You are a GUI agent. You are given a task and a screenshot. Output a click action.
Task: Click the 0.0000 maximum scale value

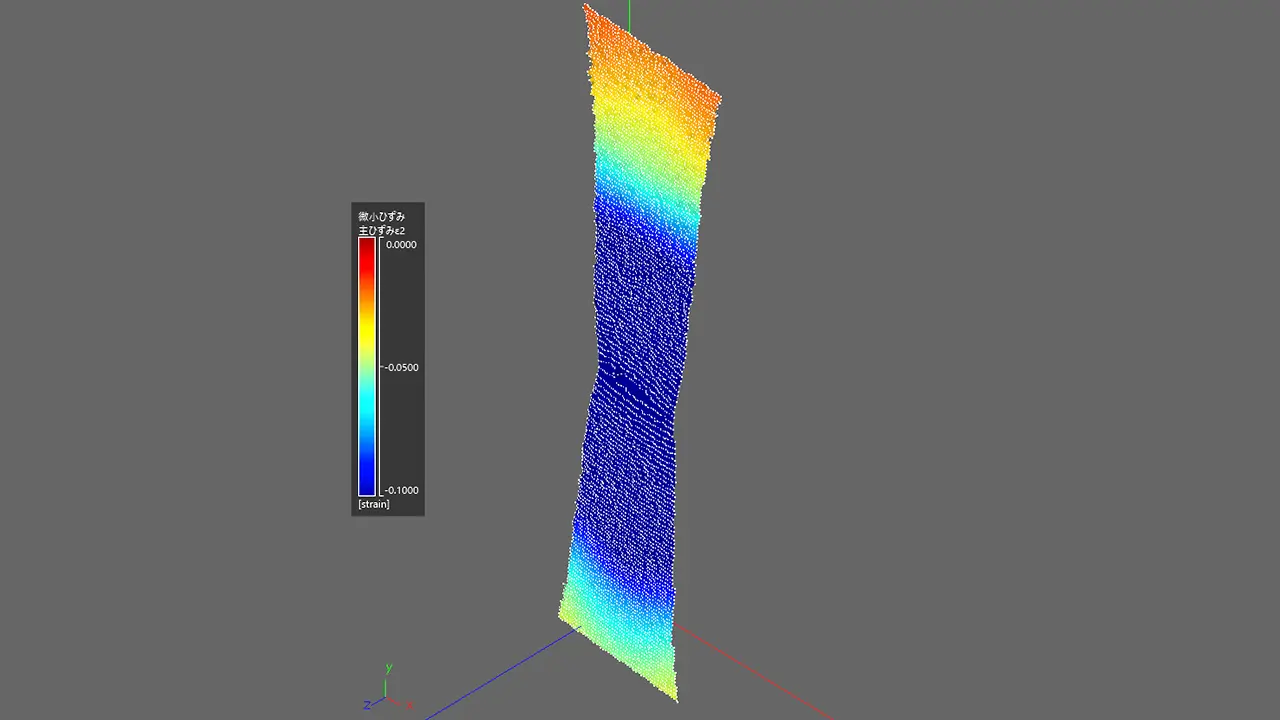[x=403, y=244]
